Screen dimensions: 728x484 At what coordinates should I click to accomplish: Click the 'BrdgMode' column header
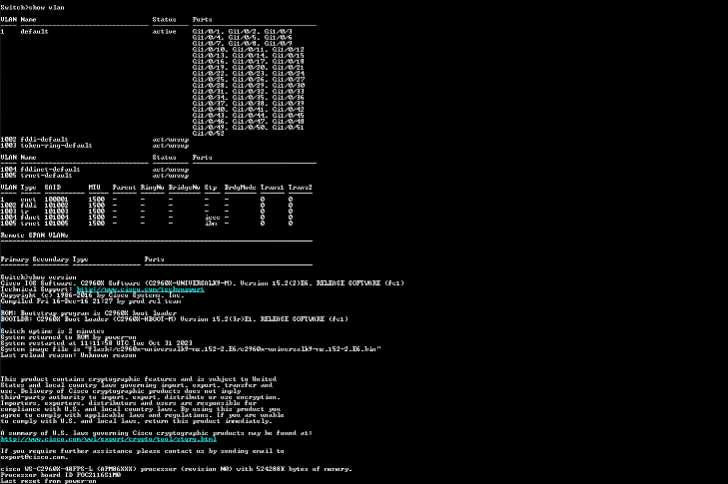pos(240,187)
